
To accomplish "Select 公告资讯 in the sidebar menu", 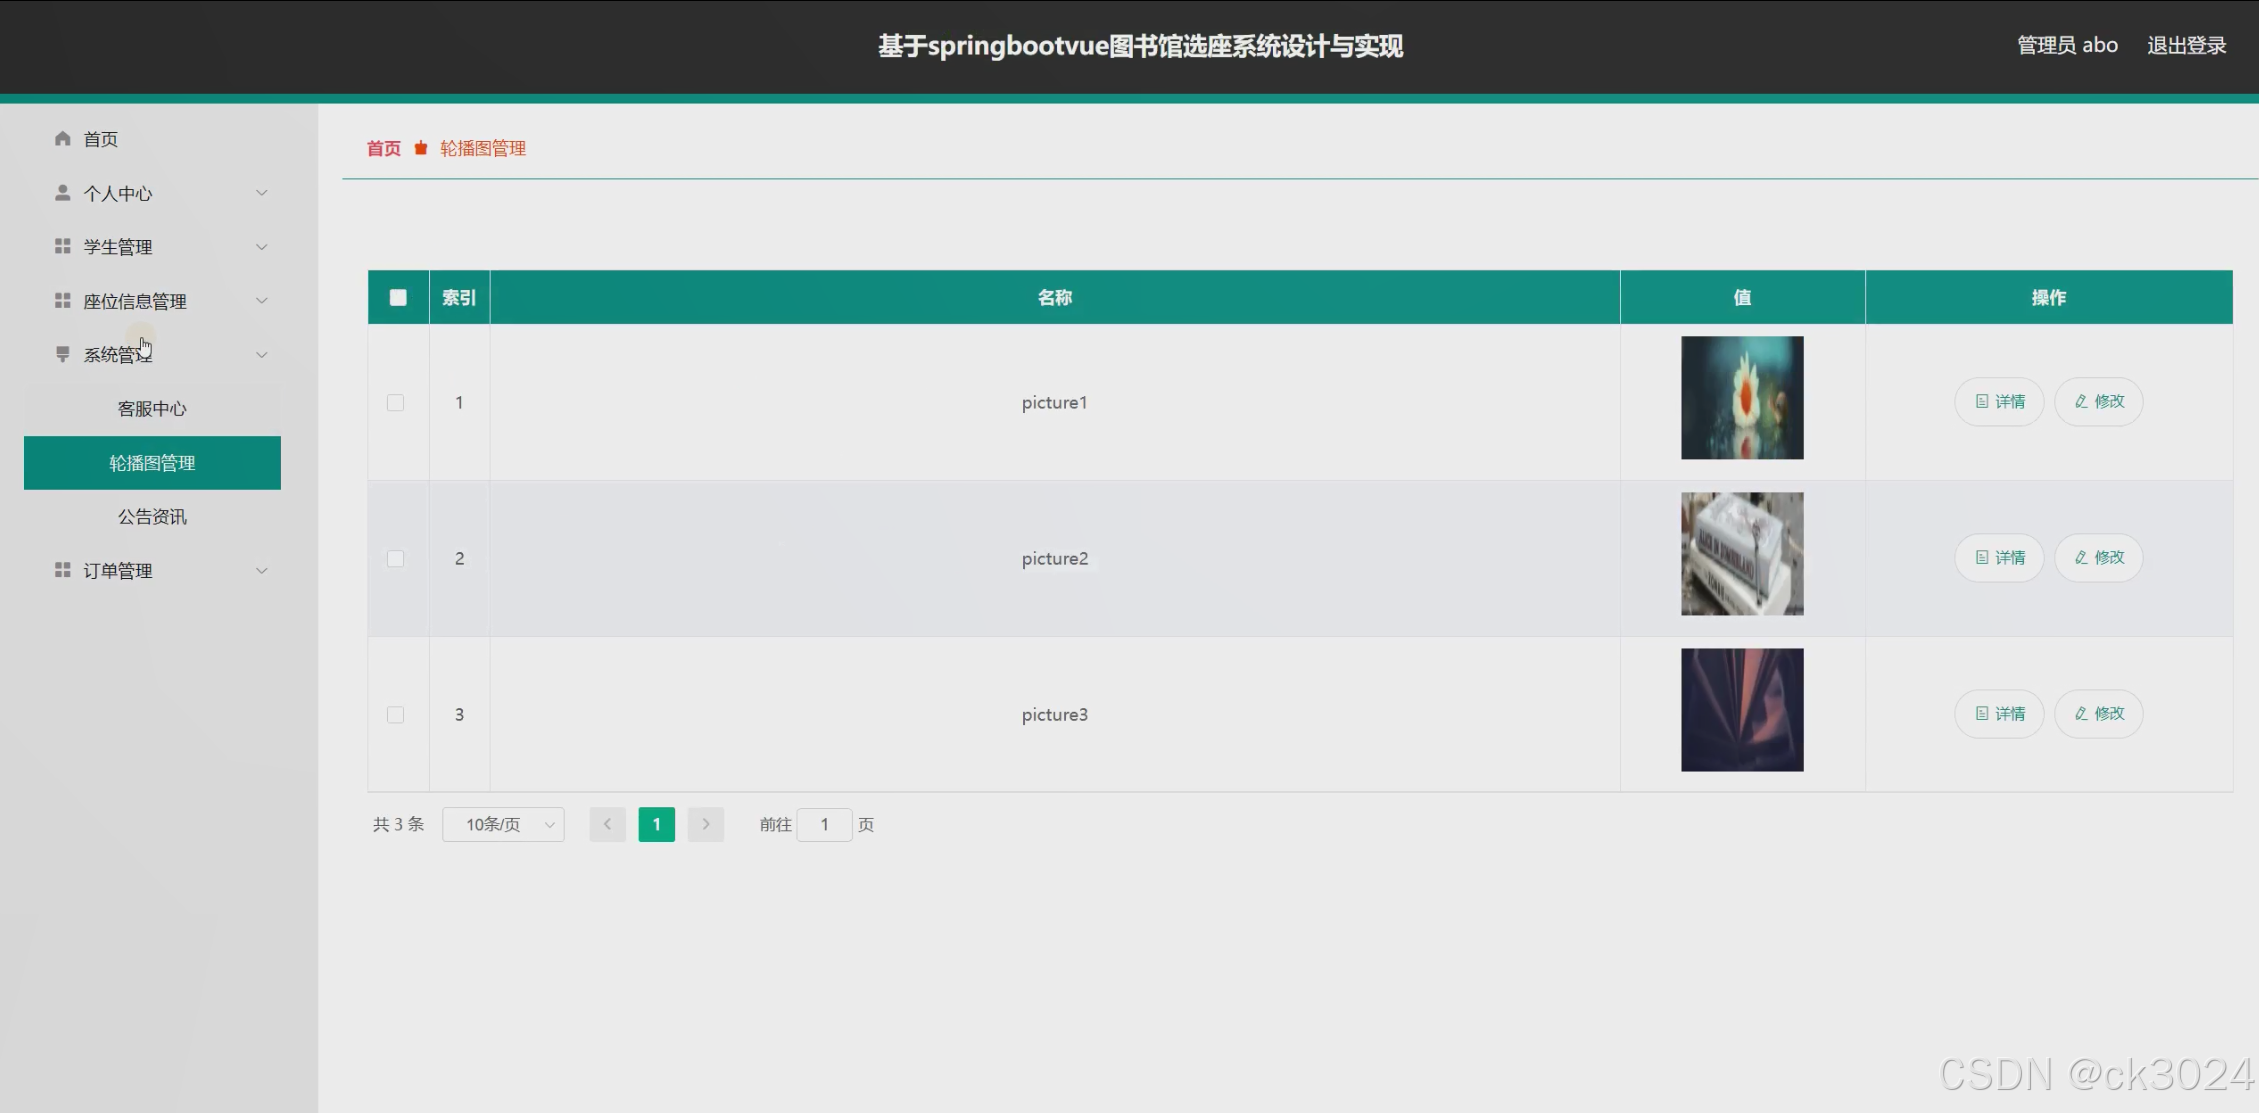I will [152, 516].
